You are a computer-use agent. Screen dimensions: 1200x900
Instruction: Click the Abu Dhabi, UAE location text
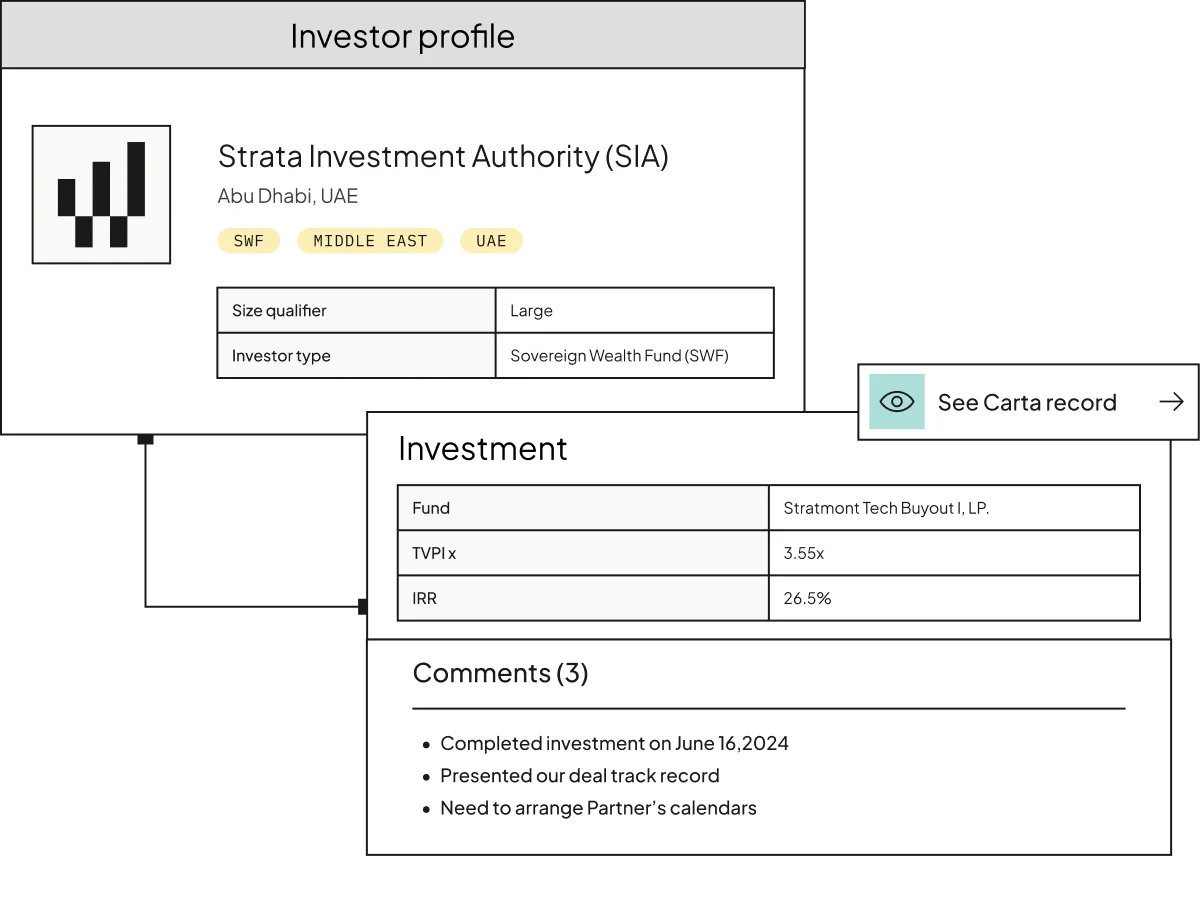point(288,196)
